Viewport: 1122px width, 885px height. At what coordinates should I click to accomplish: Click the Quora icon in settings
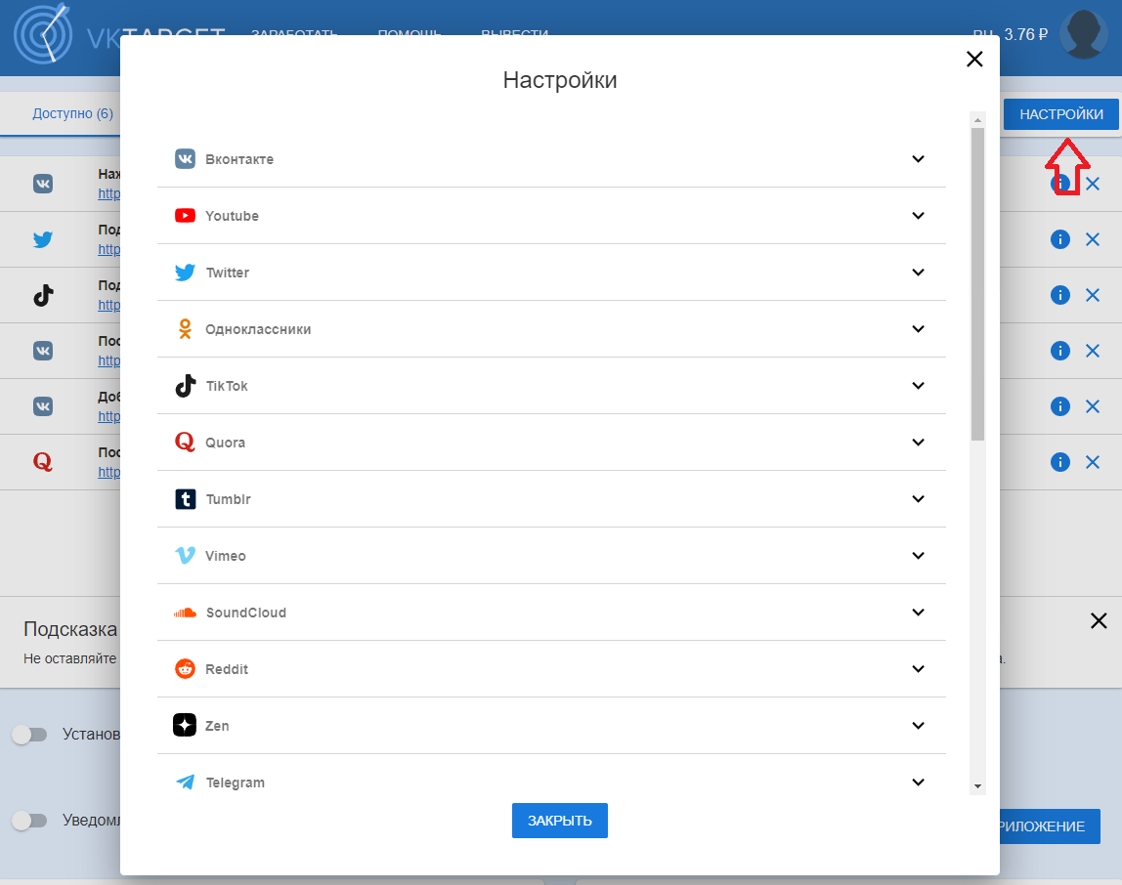185,442
